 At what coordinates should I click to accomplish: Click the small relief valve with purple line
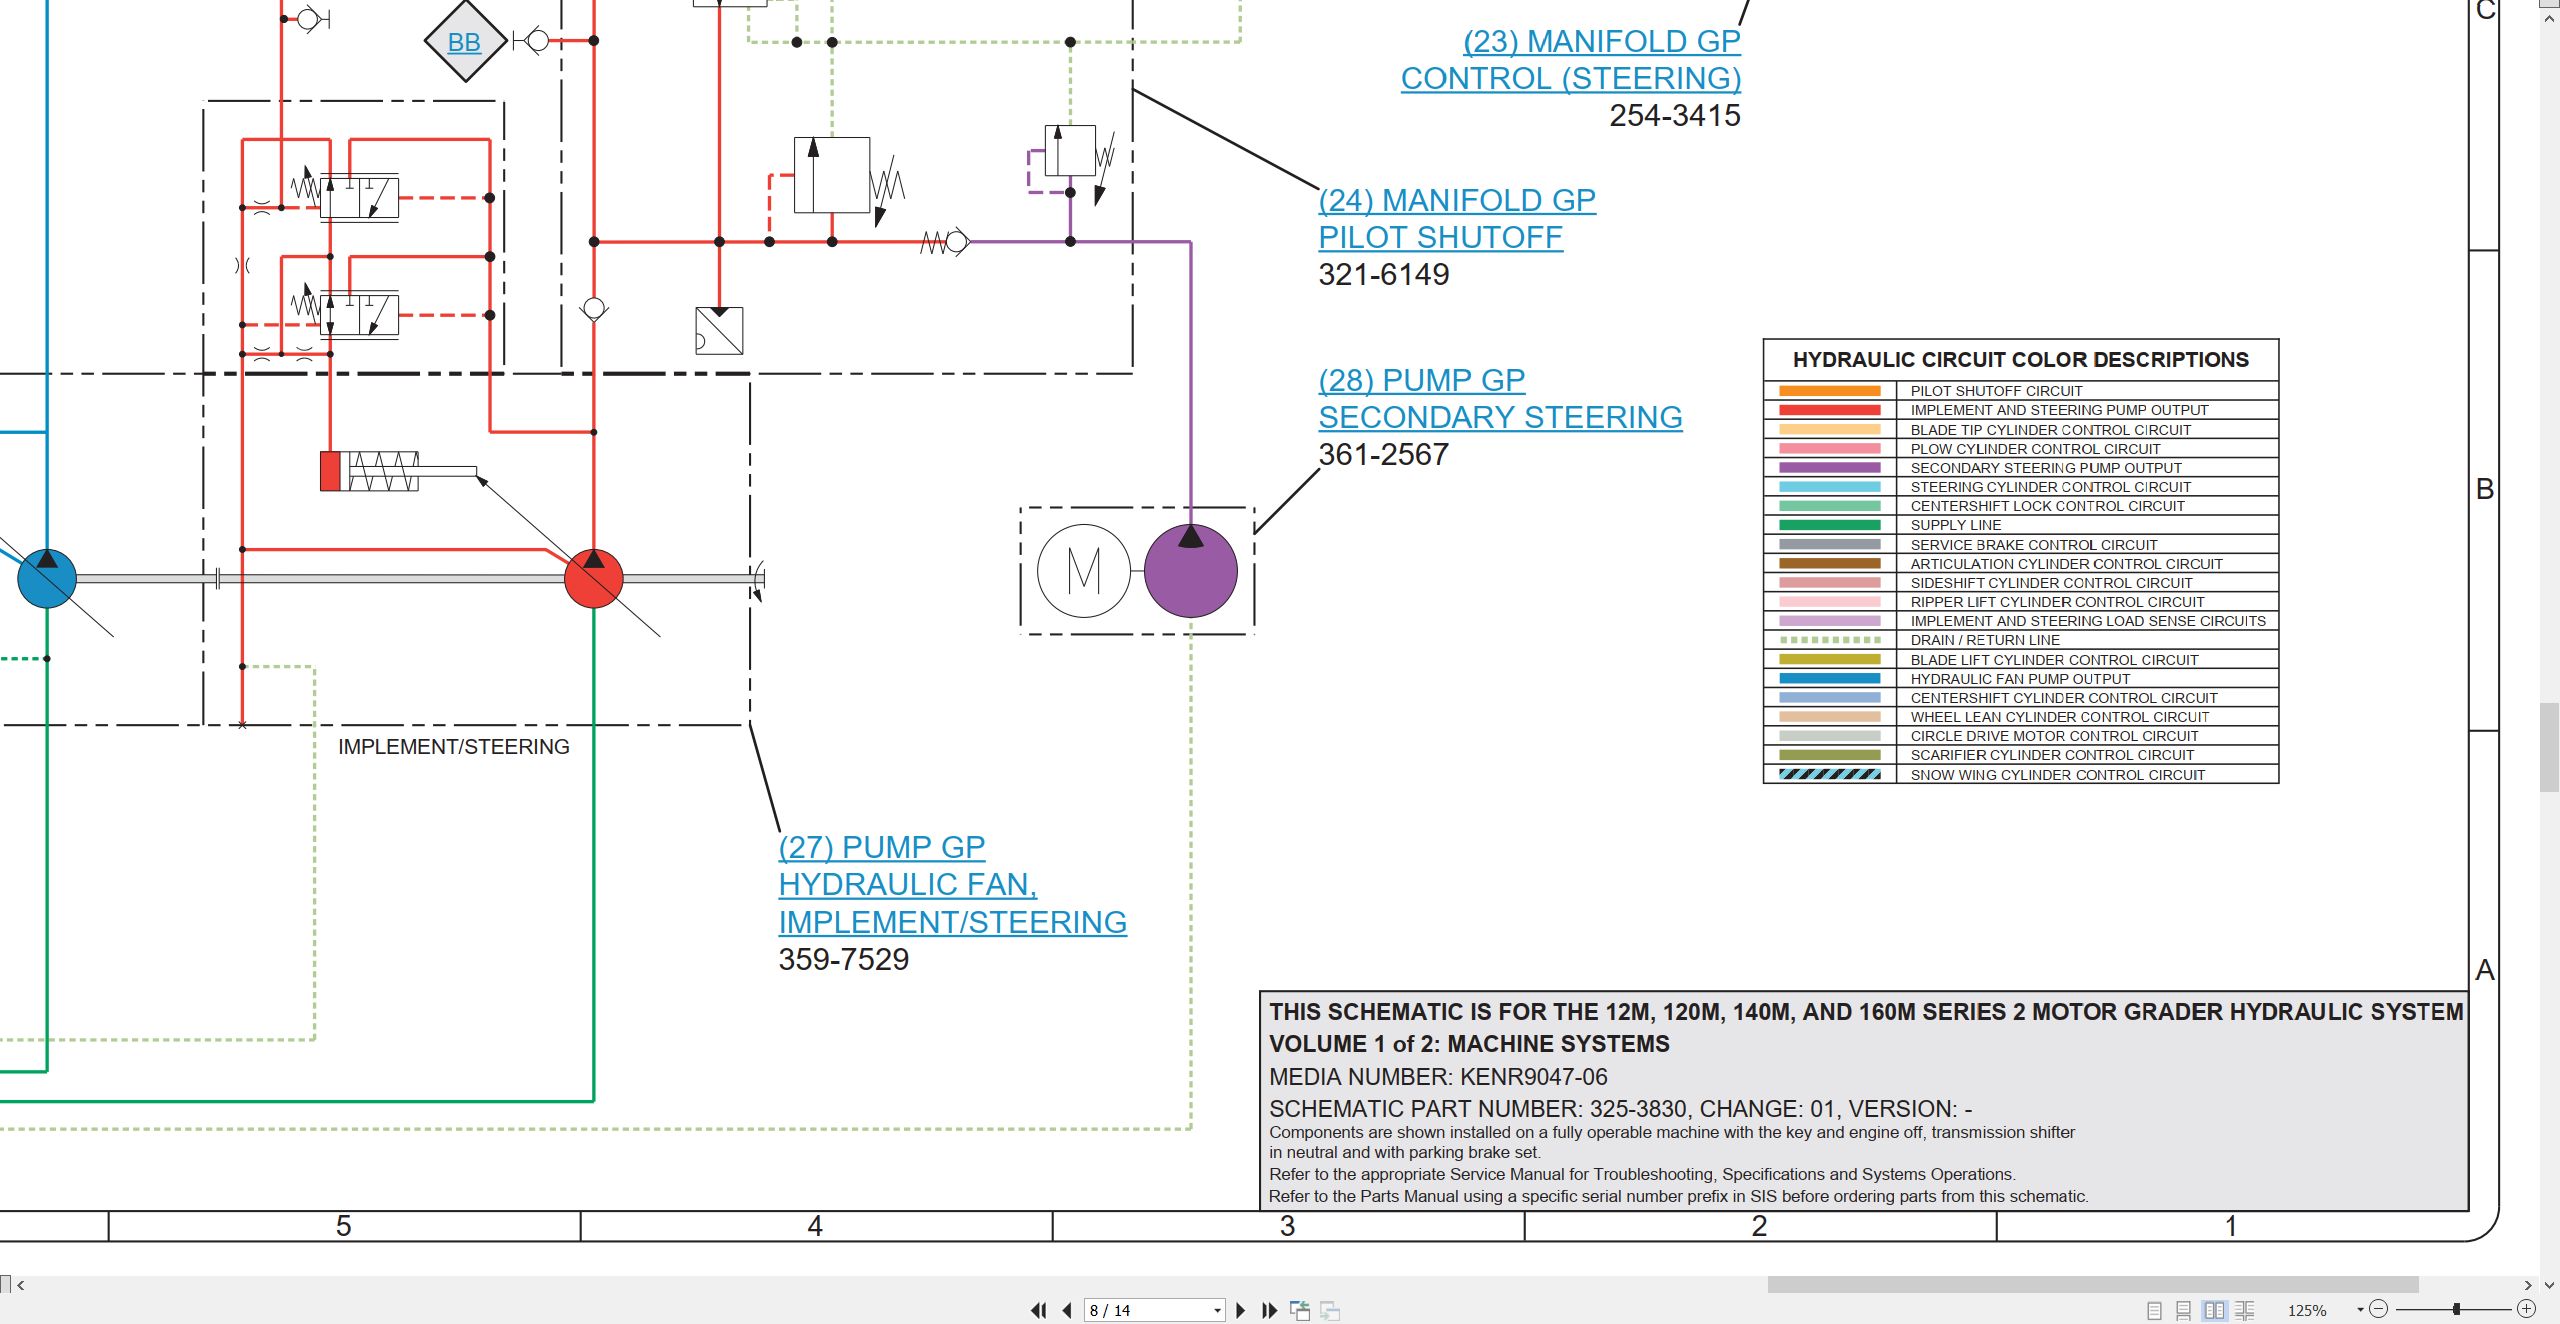(x=1070, y=152)
